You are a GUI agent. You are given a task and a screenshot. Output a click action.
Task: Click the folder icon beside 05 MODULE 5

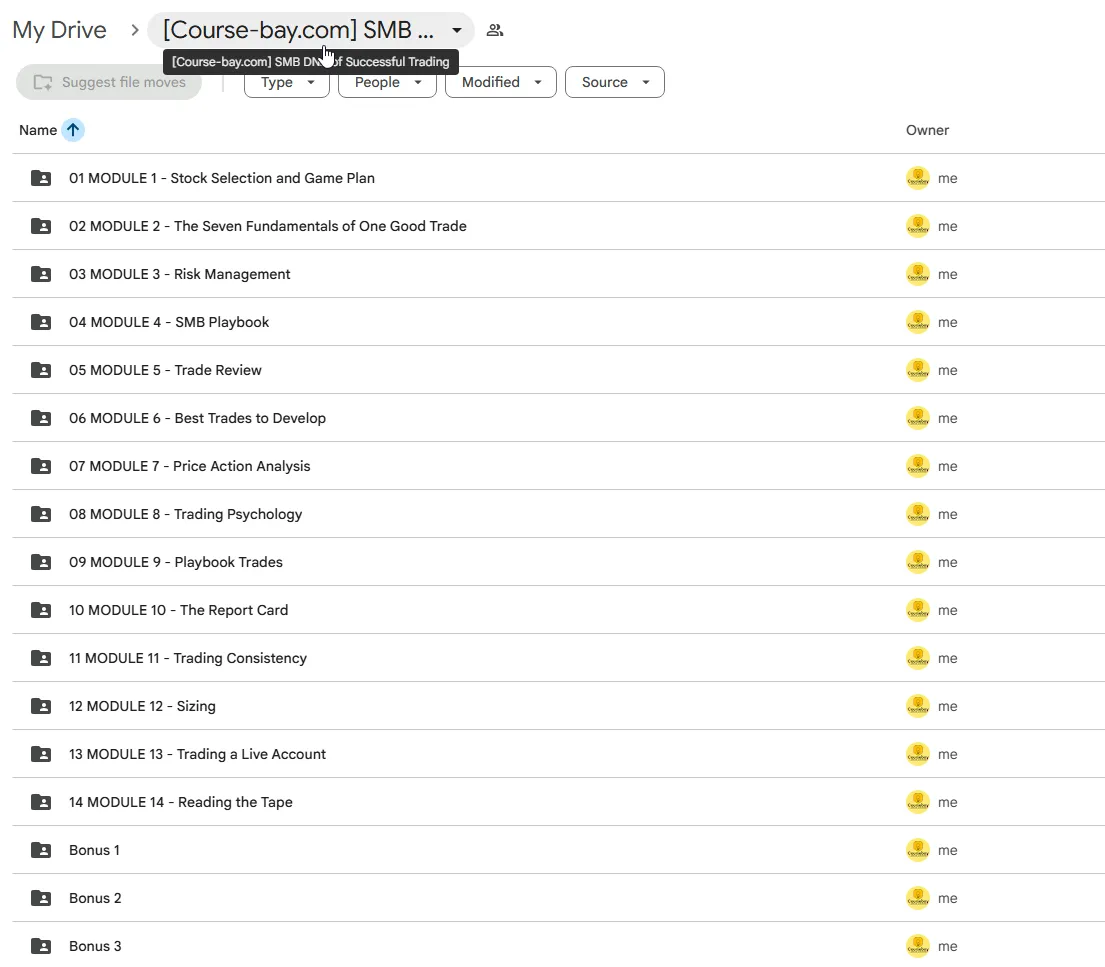[41, 370]
